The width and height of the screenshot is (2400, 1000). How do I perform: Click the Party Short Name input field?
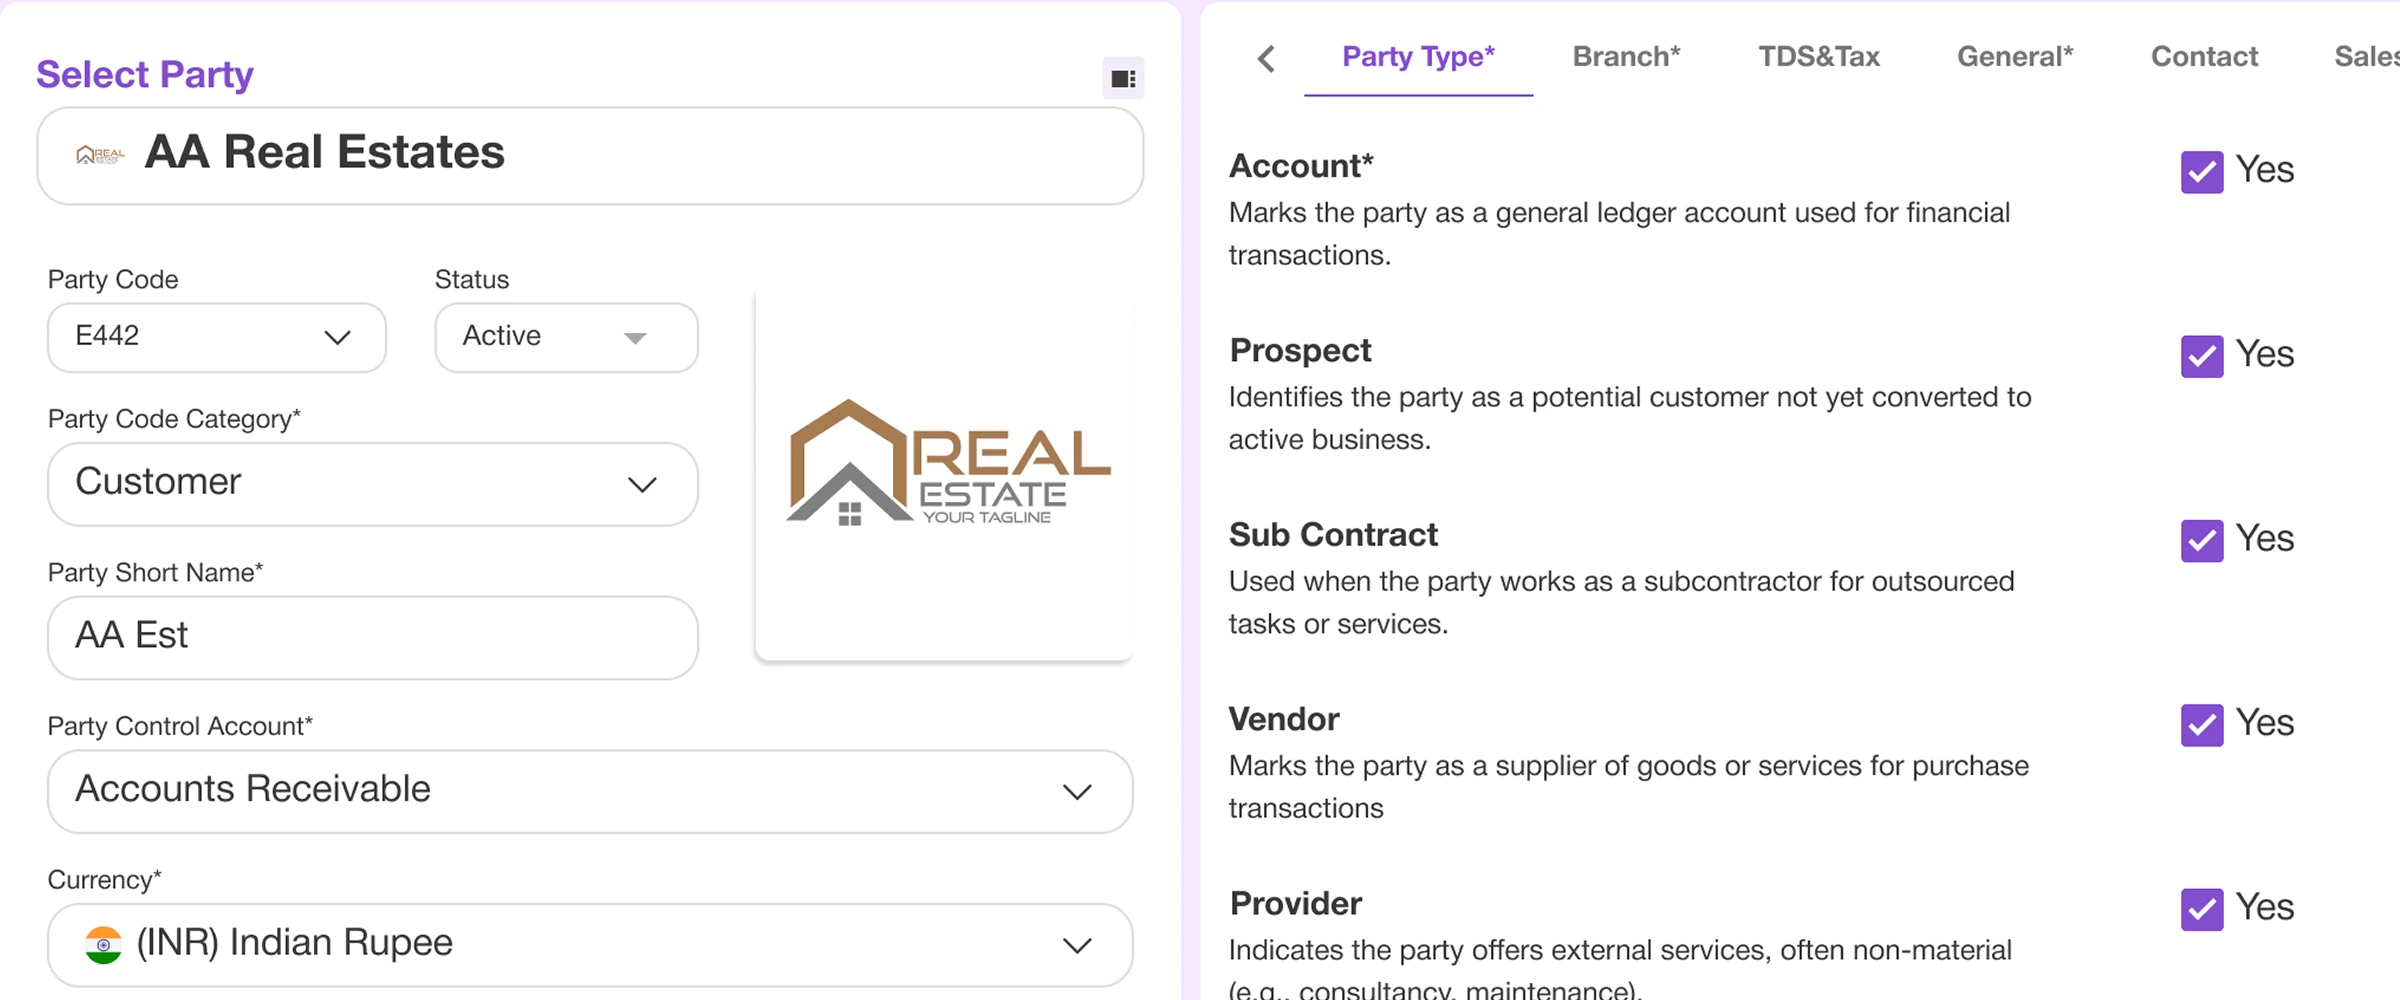(x=372, y=637)
